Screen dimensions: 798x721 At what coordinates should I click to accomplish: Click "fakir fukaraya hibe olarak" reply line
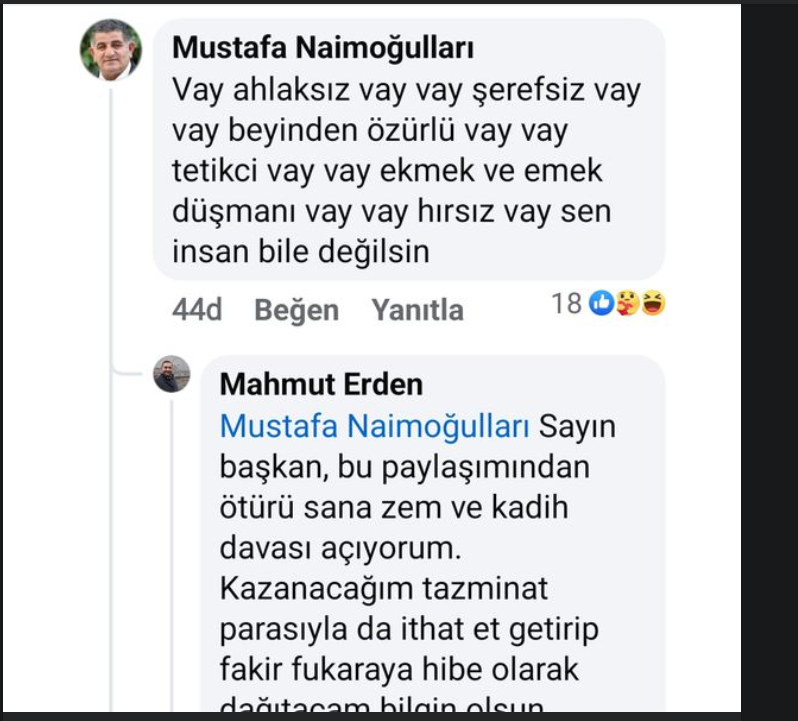pyautogui.click(x=399, y=667)
